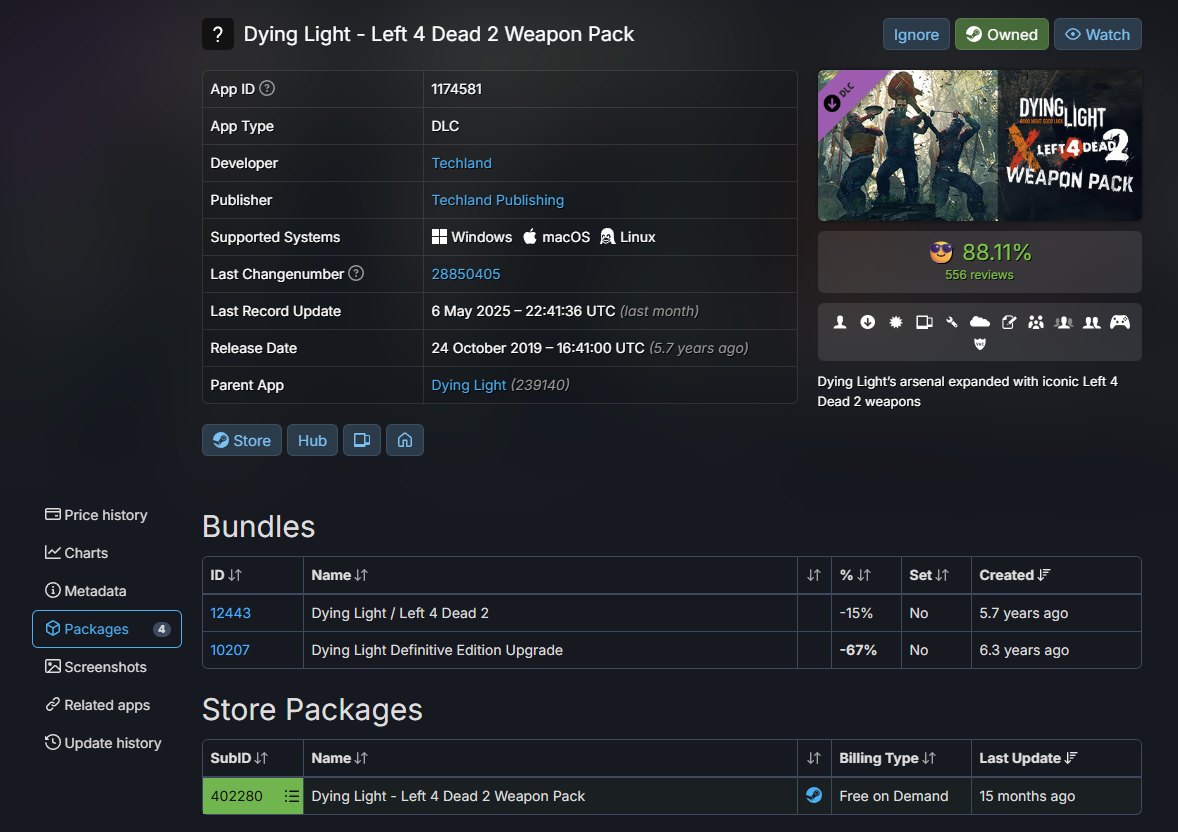Select the Packages sidebar tab
The image size is (1178, 832).
pos(107,629)
